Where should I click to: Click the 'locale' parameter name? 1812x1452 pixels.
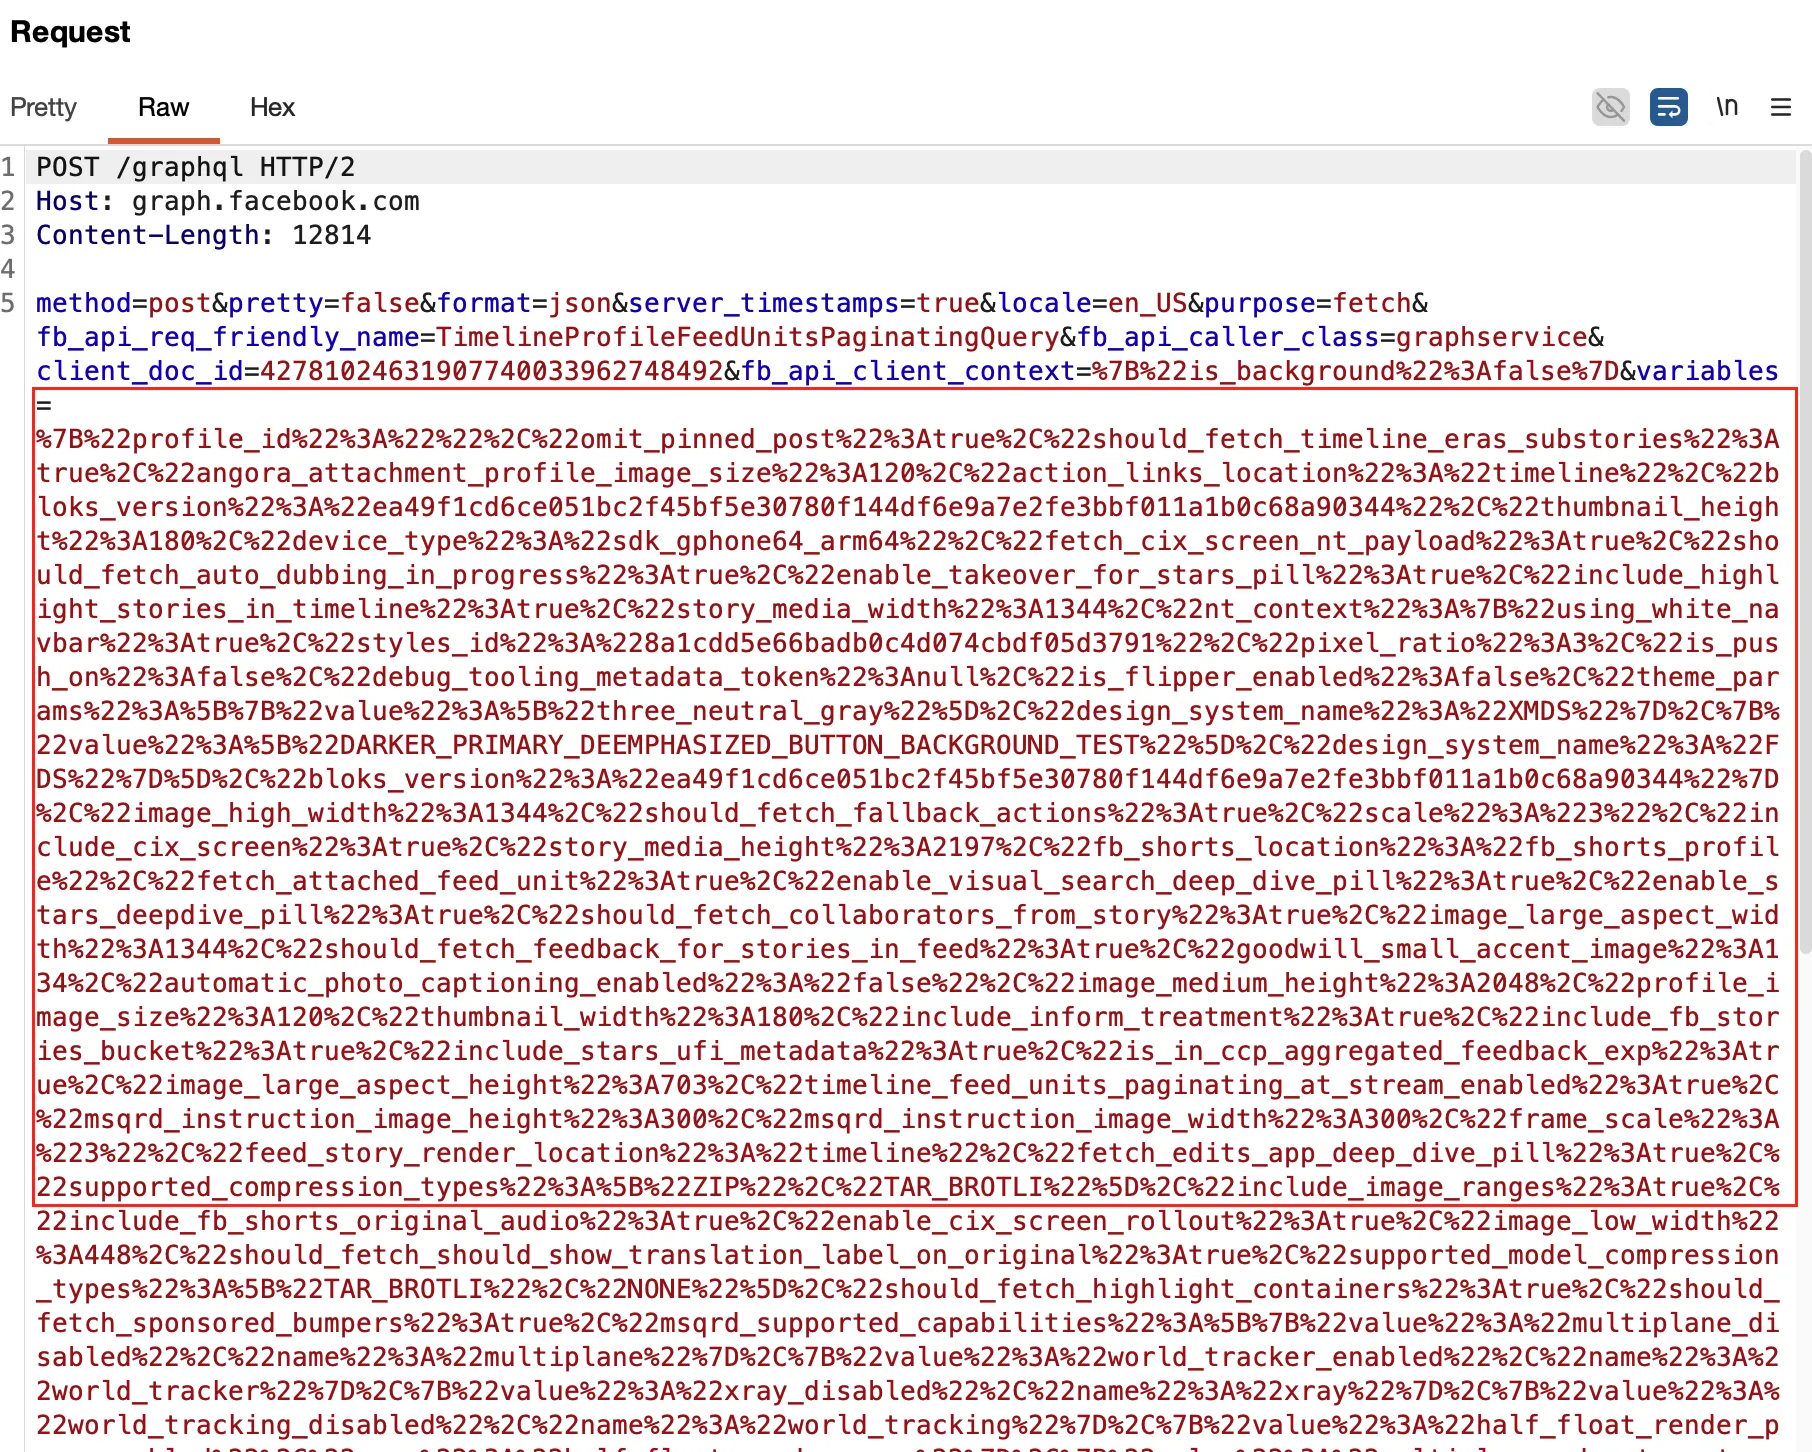(x=1044, y=303)
